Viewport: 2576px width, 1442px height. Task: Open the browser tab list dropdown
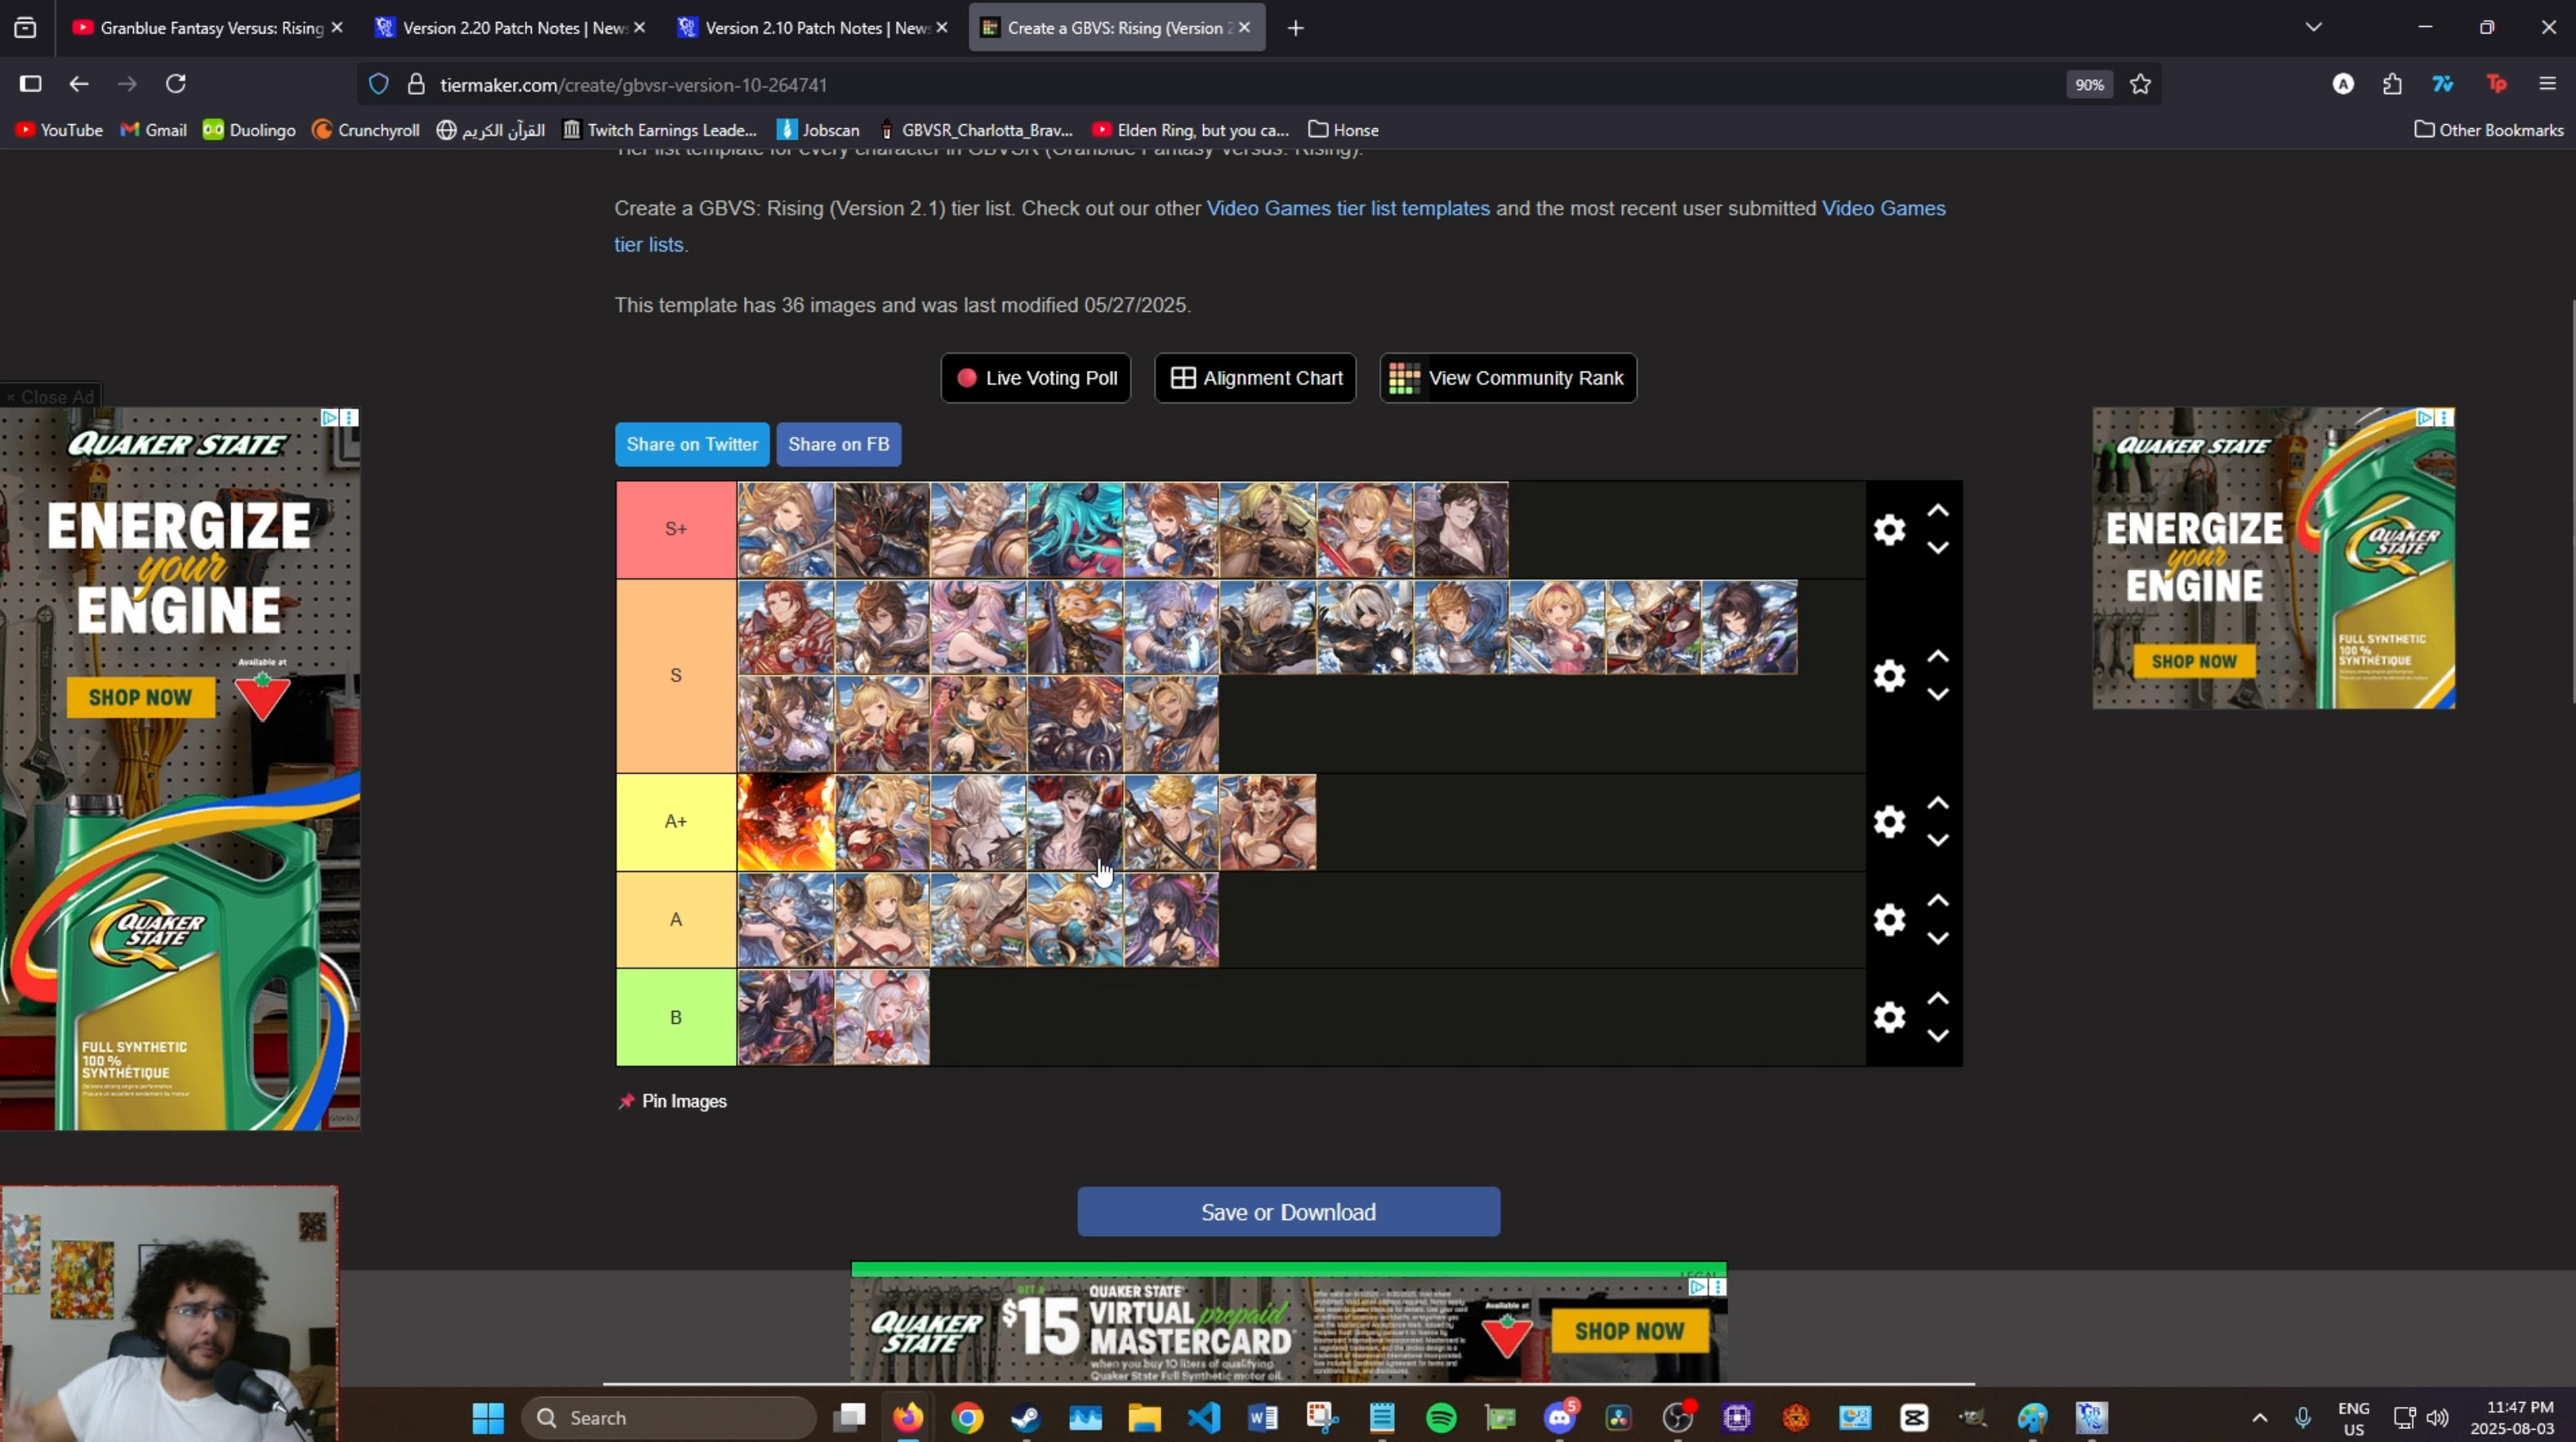[2313, 27]
